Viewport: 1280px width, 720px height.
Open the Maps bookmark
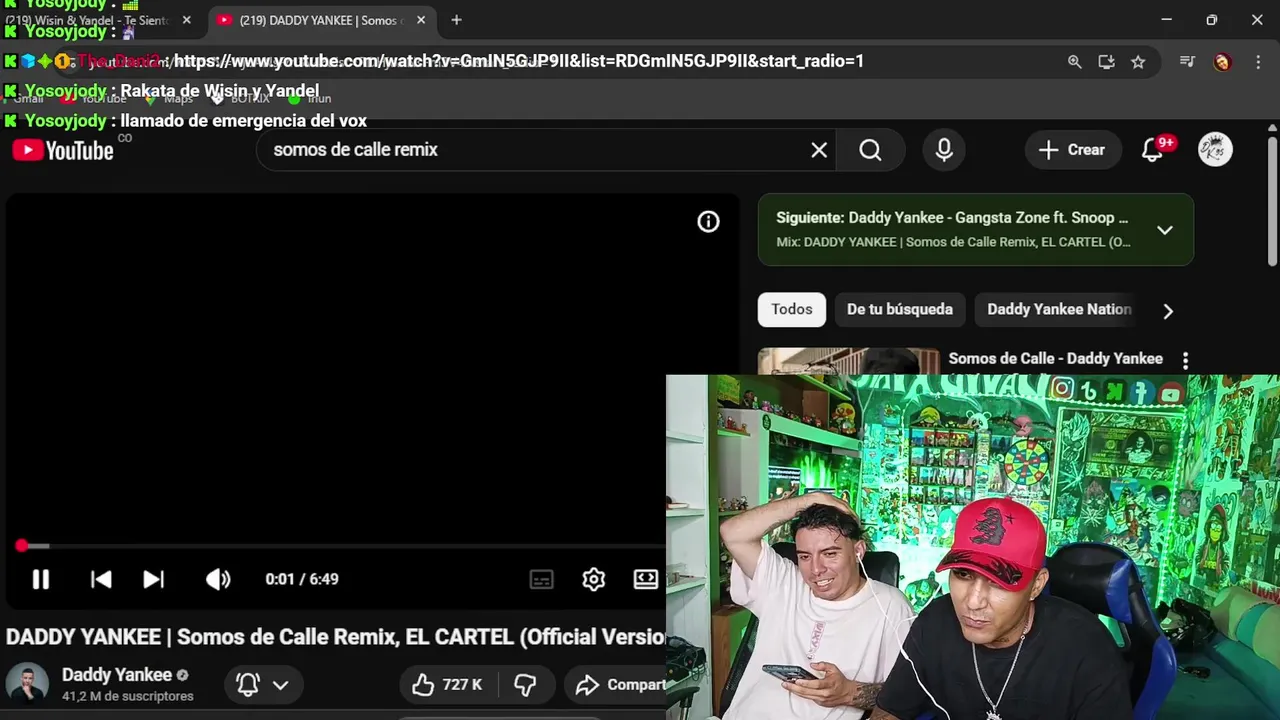(x=170, y=98)
